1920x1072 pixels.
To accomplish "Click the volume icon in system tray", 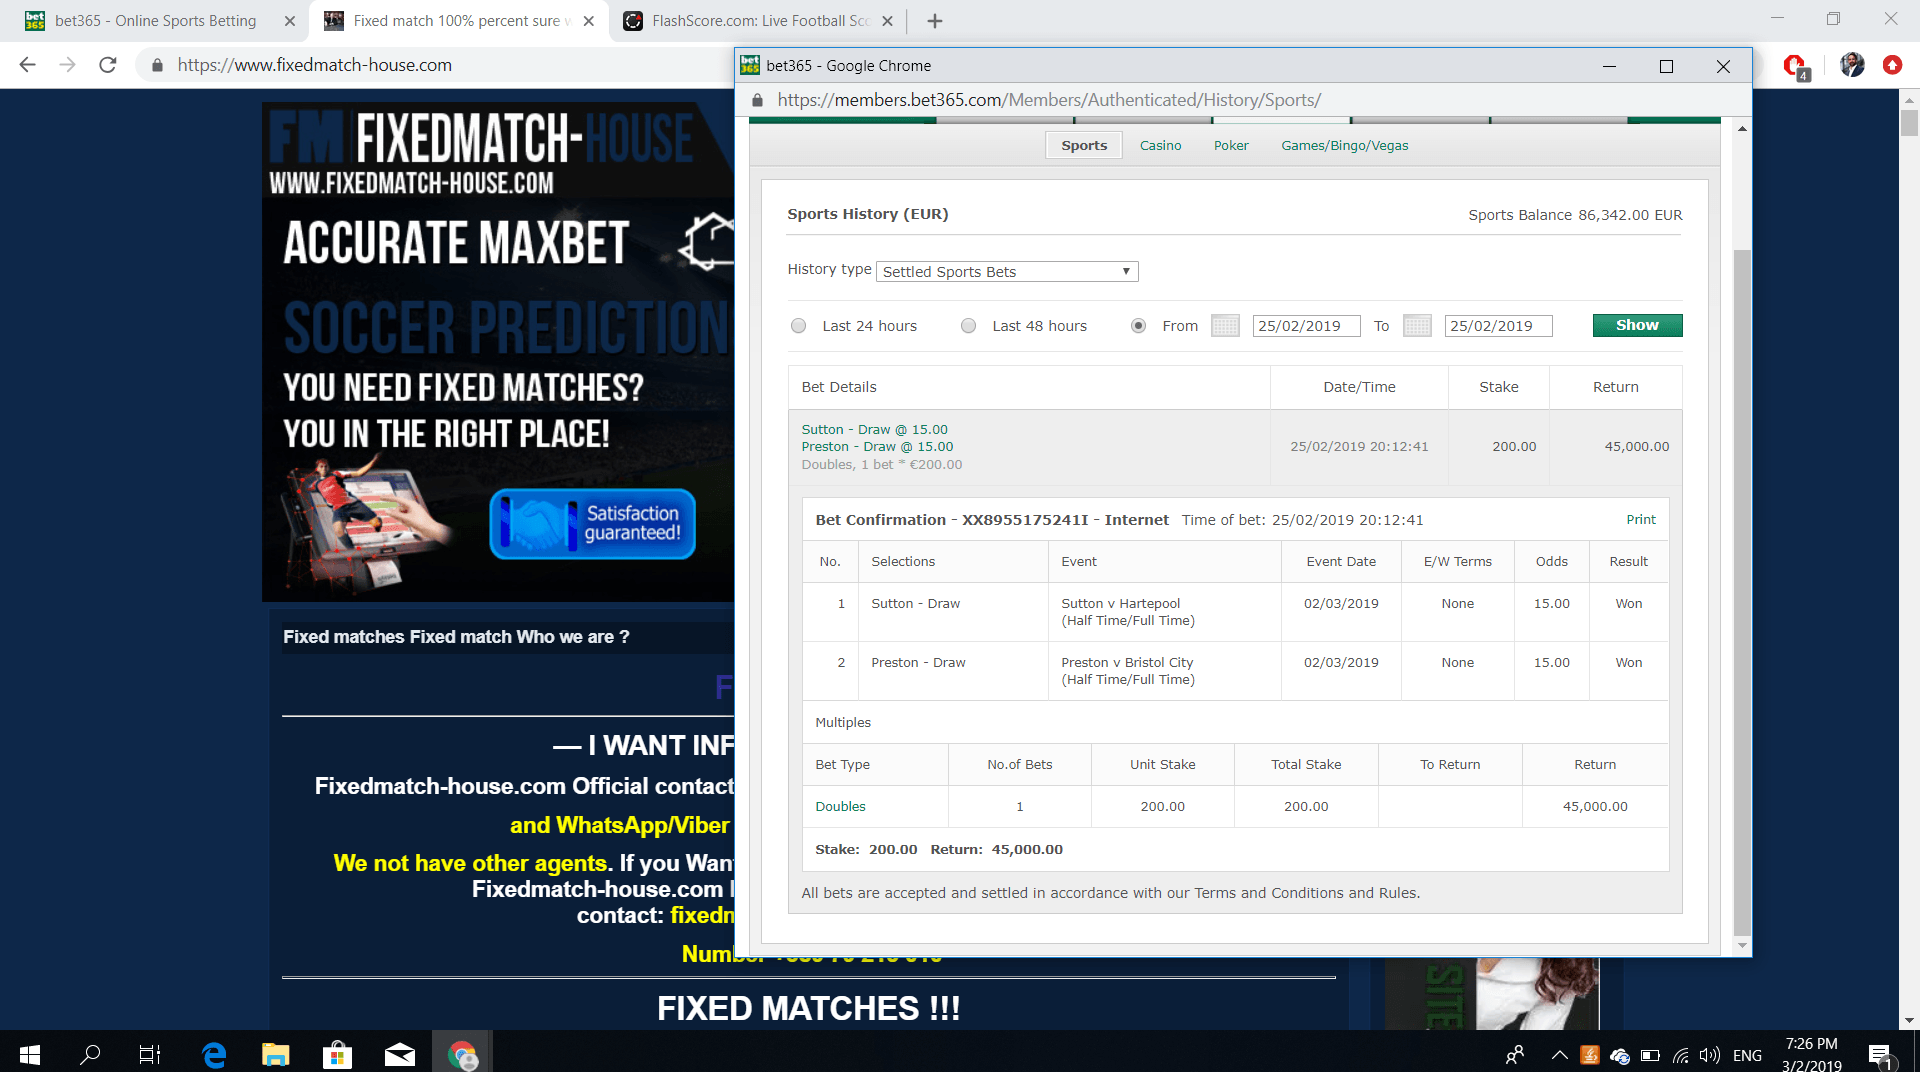I will click(1709, 1055).
